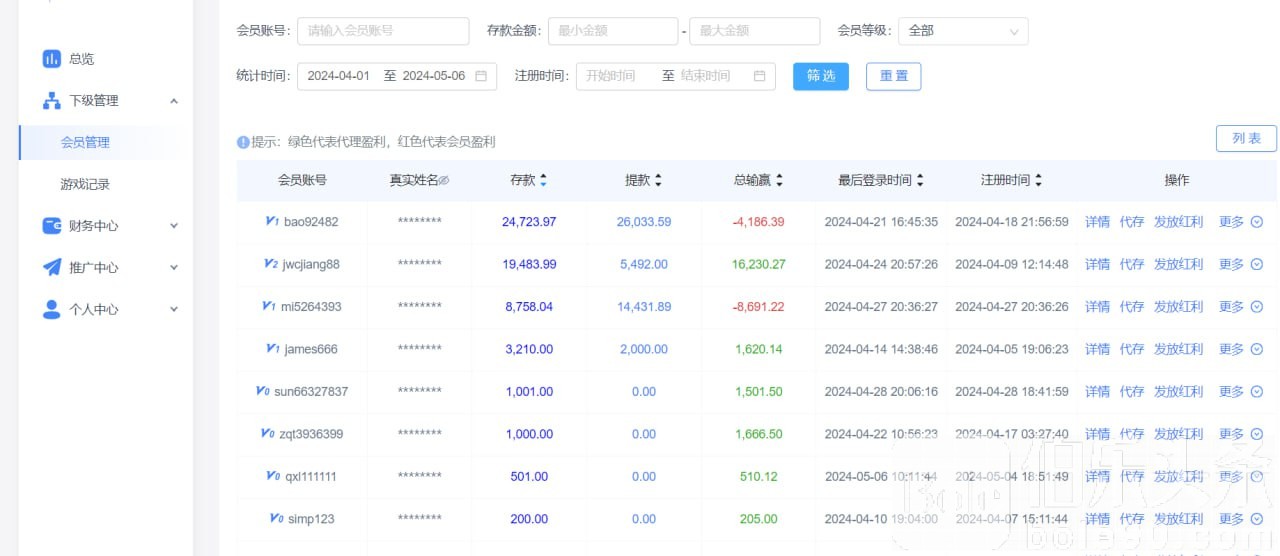This screenshot has height=556, width=1280.
Task: Open 推广中心 menu label
Action: point(93,268)
